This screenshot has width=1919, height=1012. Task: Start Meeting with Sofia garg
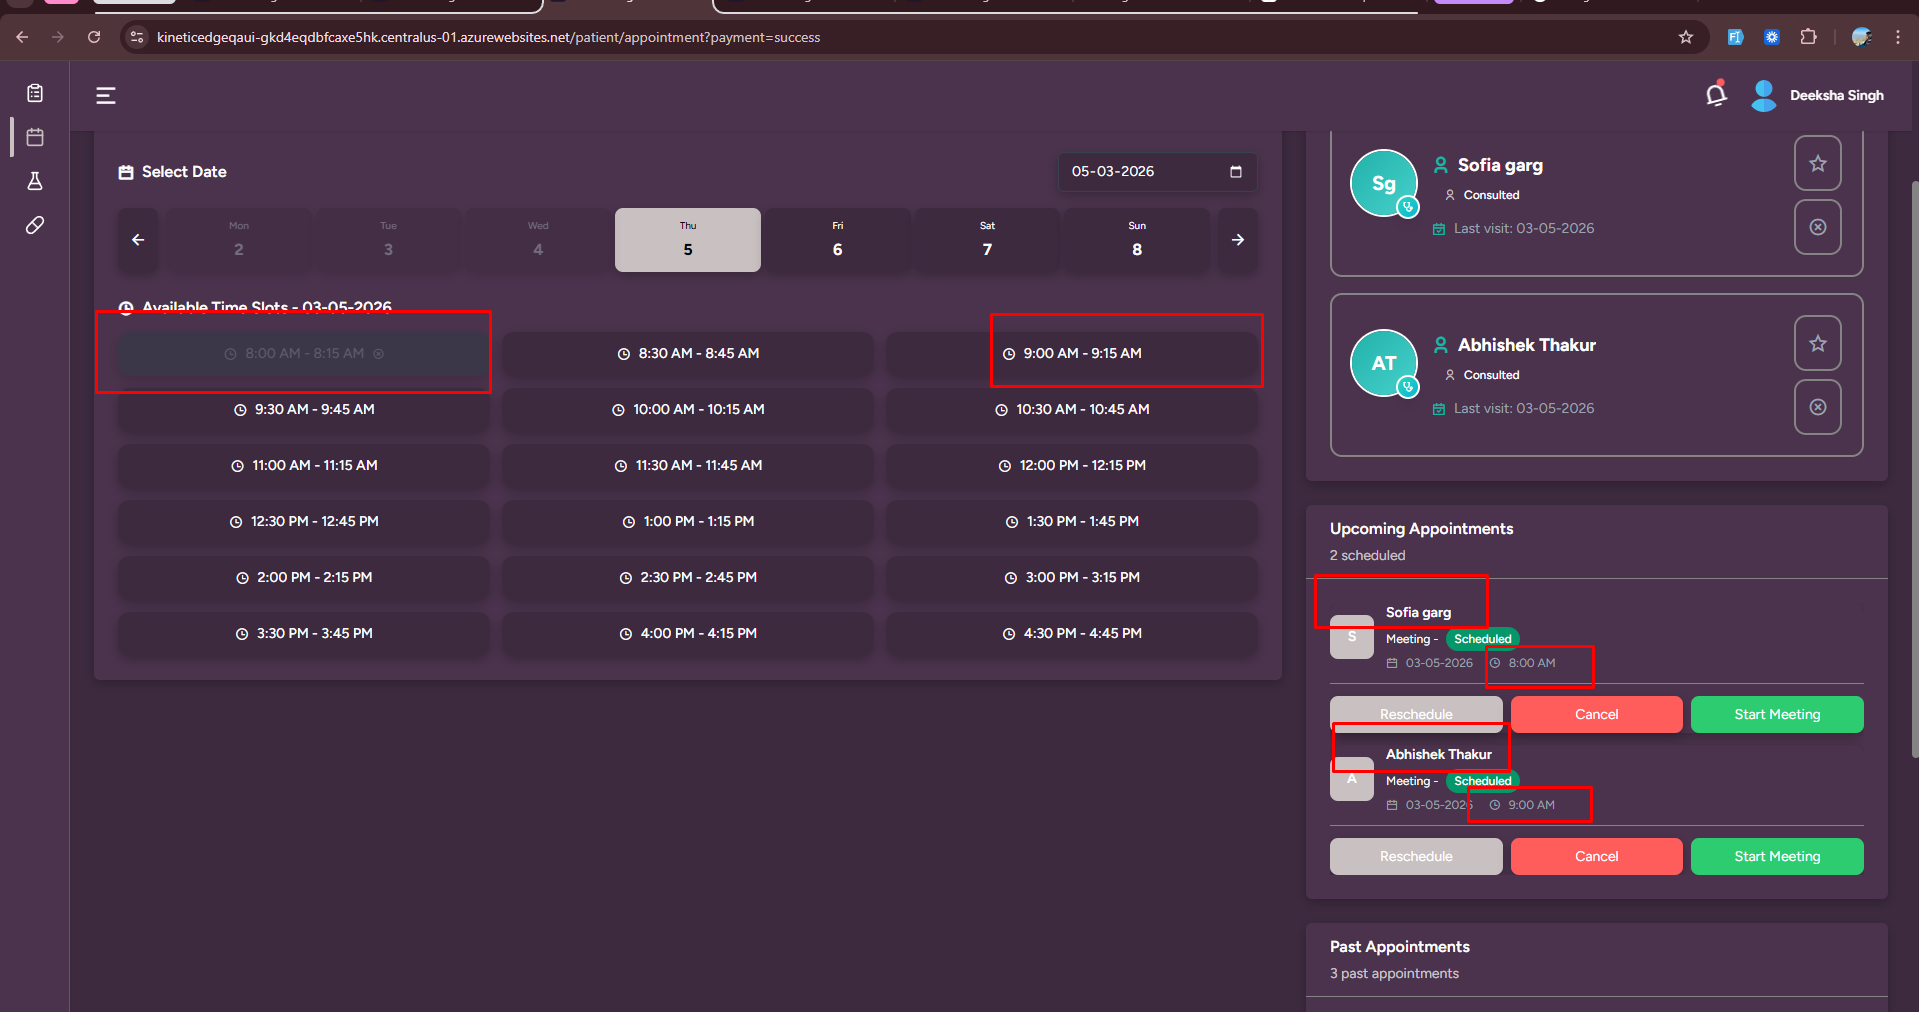click(1776, 714)
